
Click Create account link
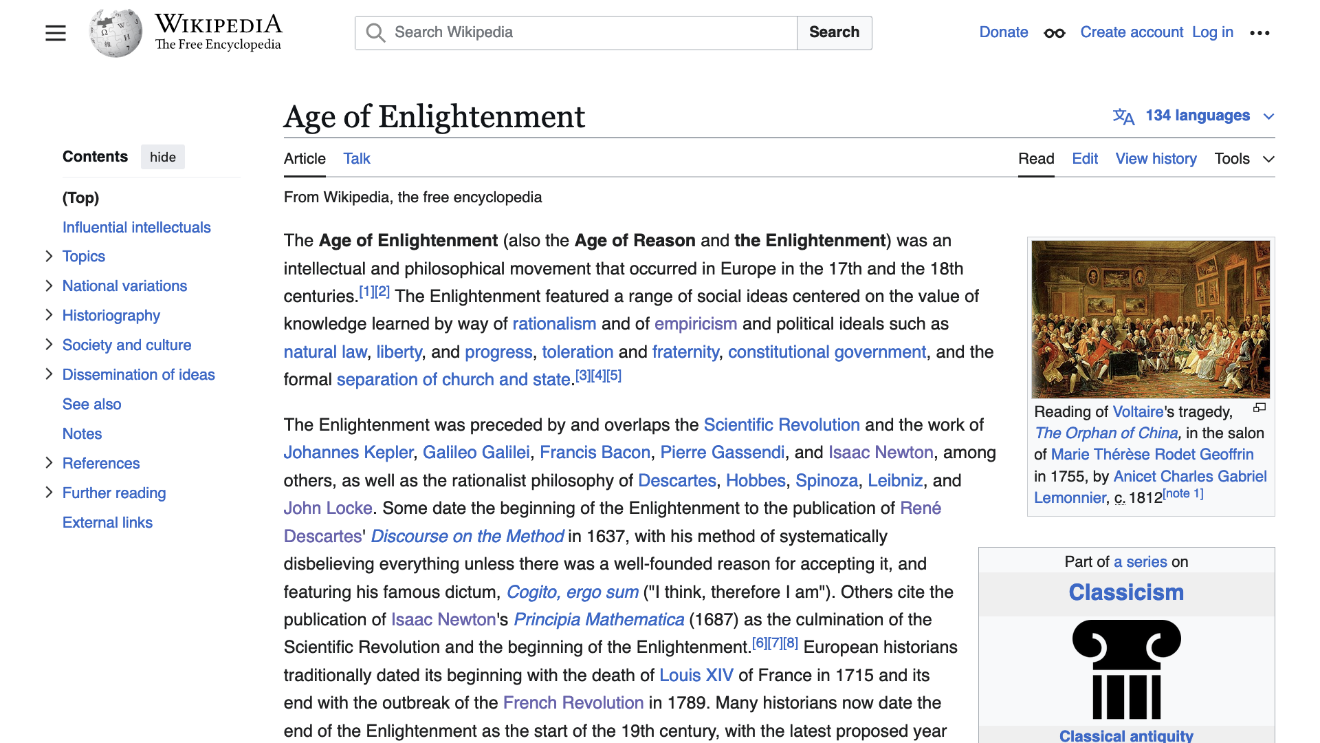(1132, 33)
